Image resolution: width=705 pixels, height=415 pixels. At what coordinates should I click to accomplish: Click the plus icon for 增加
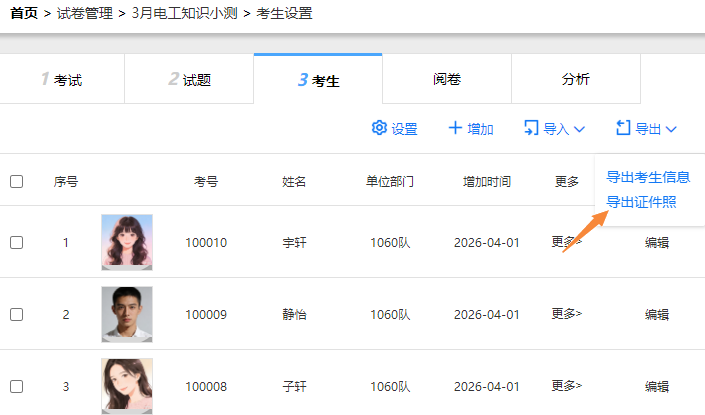tap(455, 128)
